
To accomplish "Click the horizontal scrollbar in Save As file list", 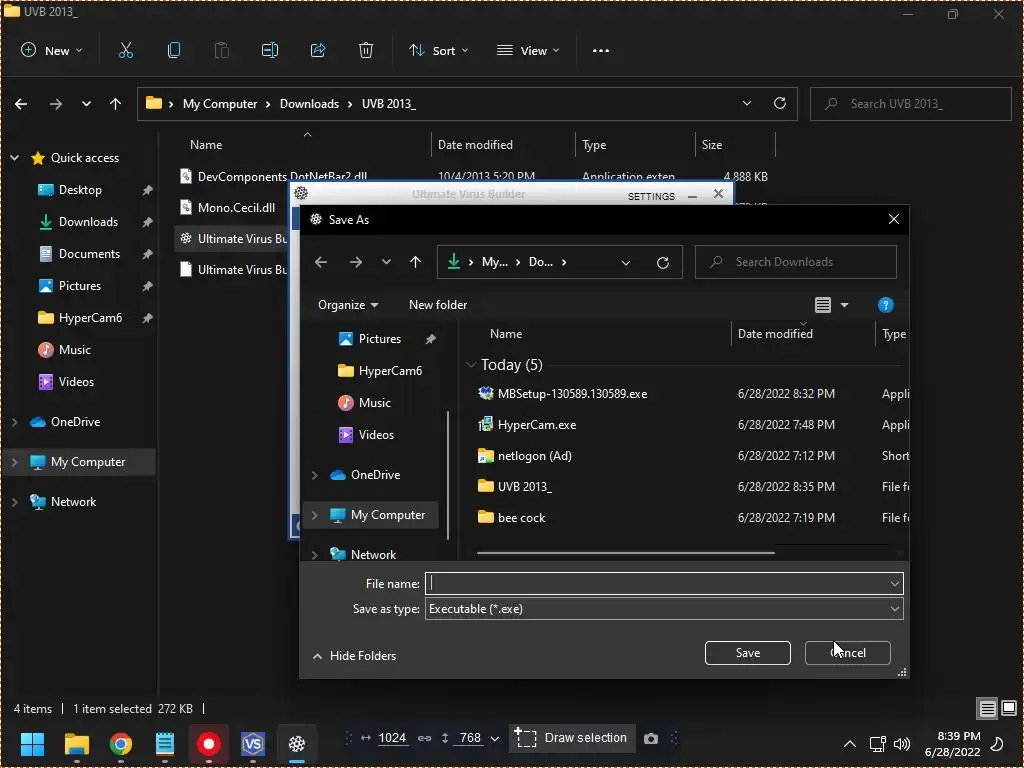I will click(x=626, y=552).
